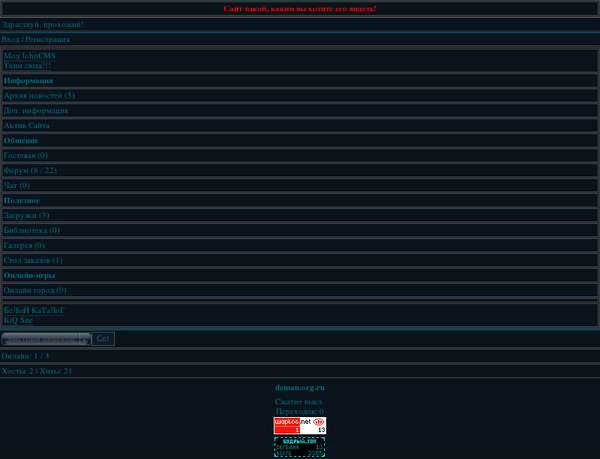The image size is (600, 459).
Task: Click the Go button
Action: (103, 339)
